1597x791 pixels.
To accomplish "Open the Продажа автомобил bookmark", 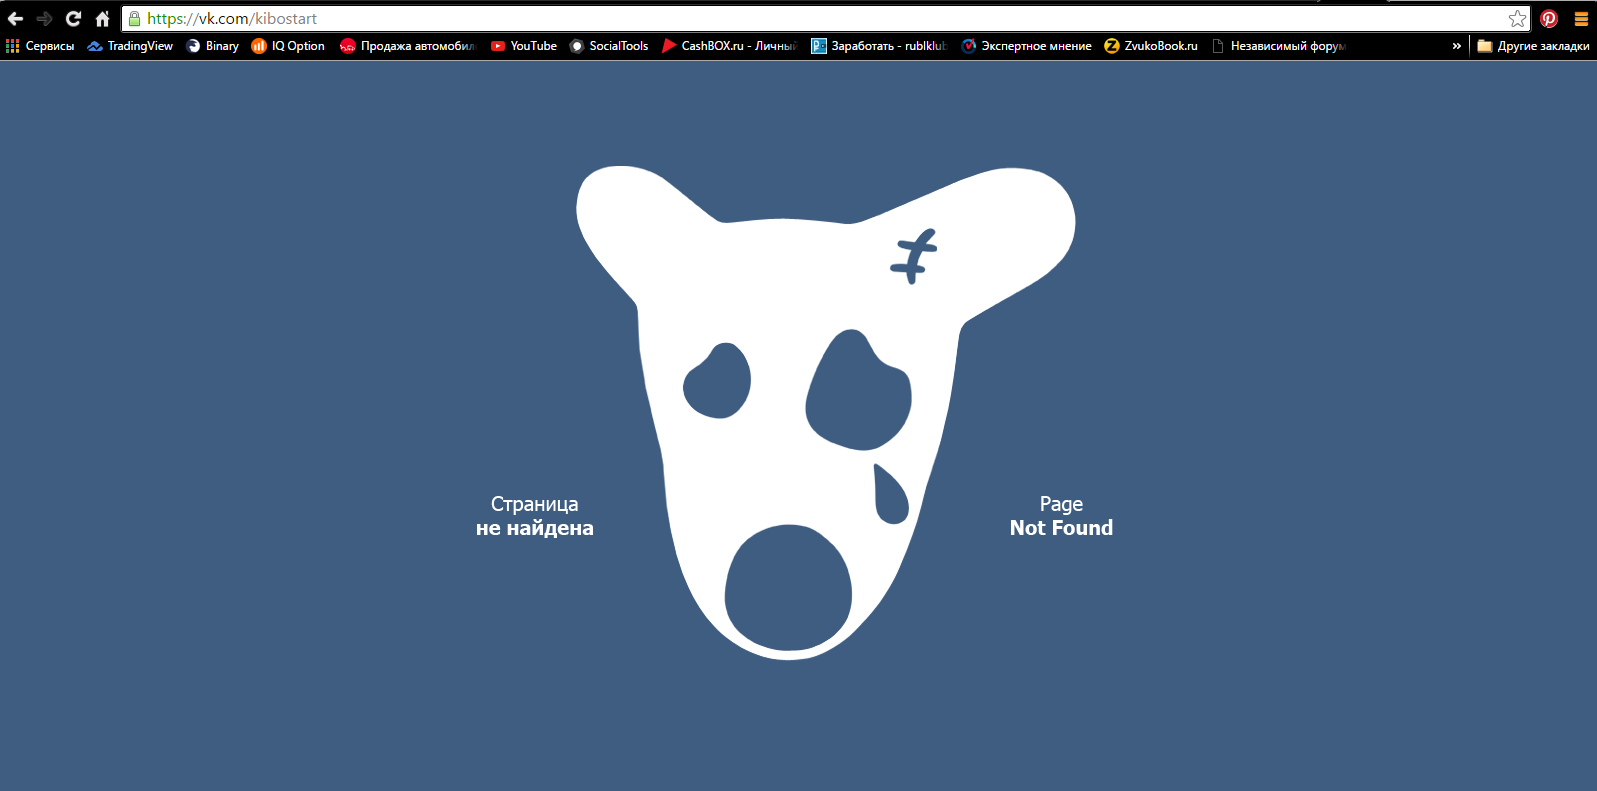I will 408,46.
